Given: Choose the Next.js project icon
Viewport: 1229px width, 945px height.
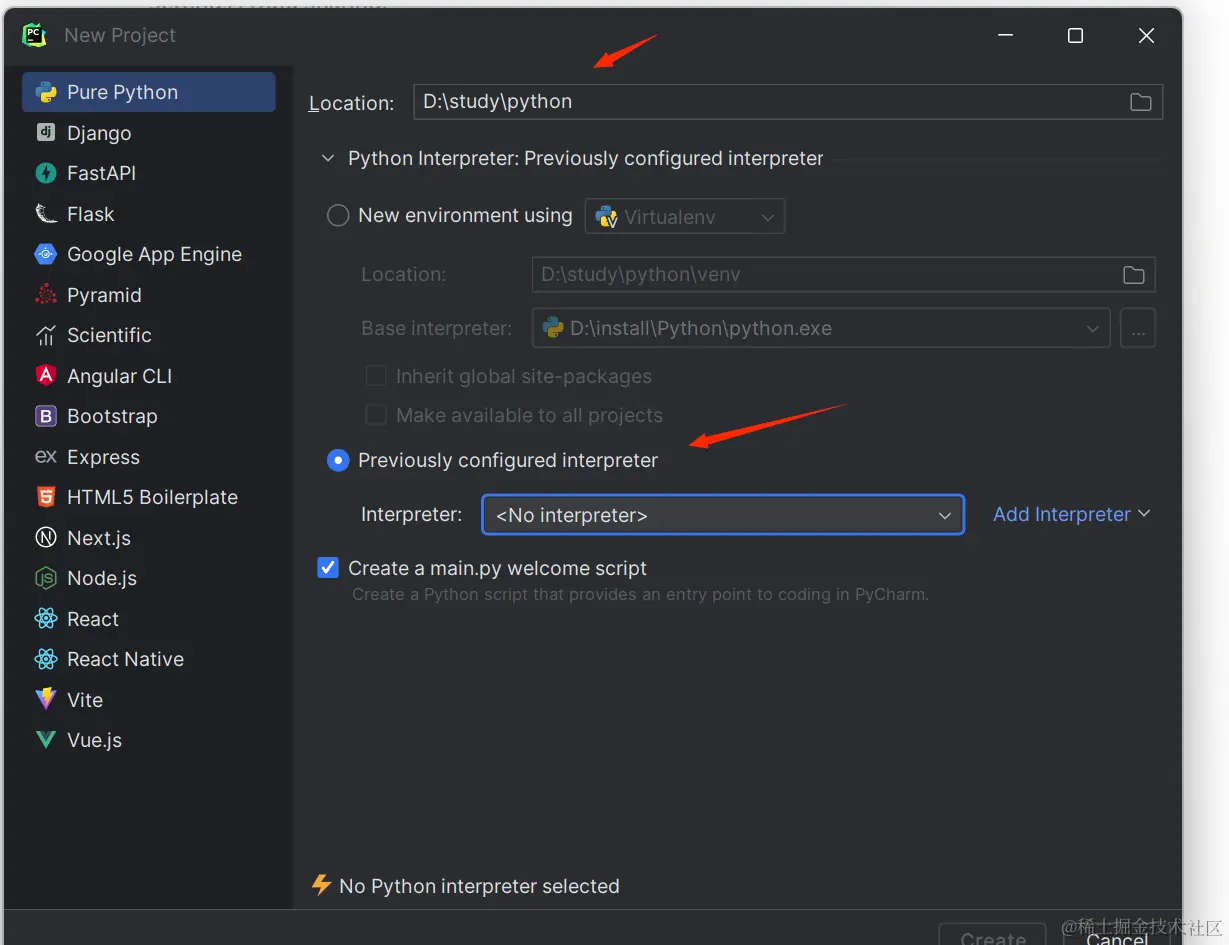Looking at the screenshot, I should coord(46,538).
